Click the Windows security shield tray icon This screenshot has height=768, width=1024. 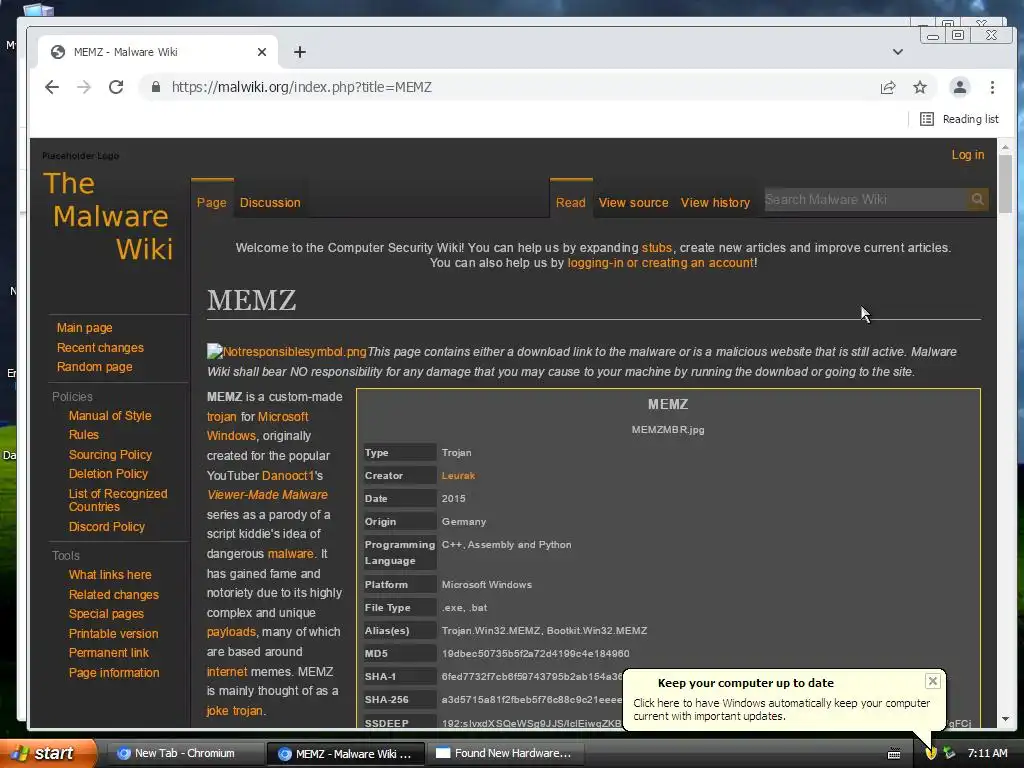click(x=931, y=754)
